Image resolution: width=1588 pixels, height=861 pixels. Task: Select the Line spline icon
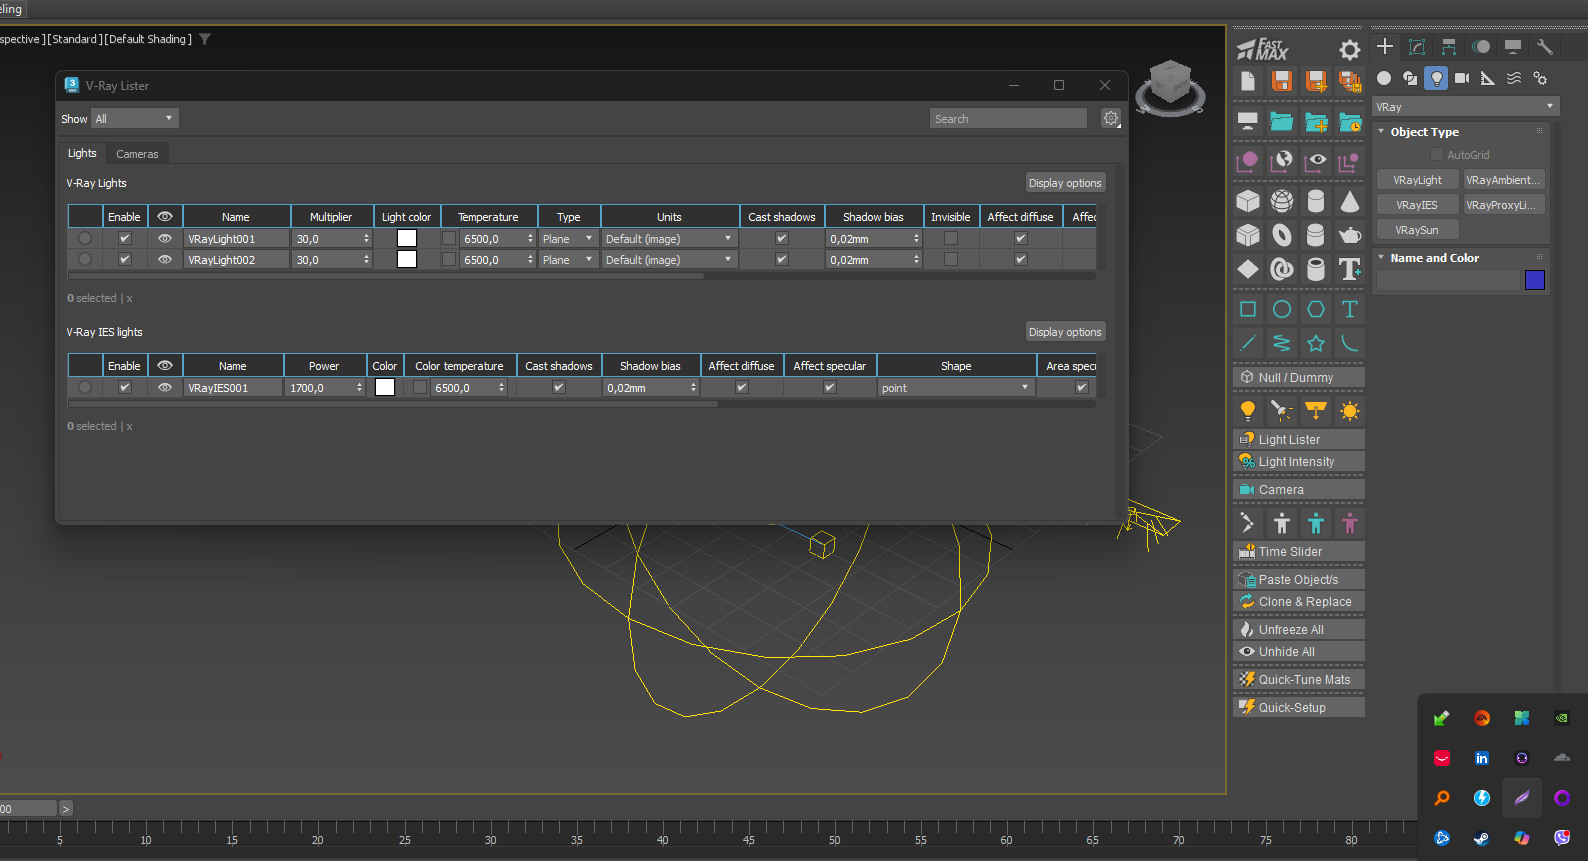pos(1248,343)
